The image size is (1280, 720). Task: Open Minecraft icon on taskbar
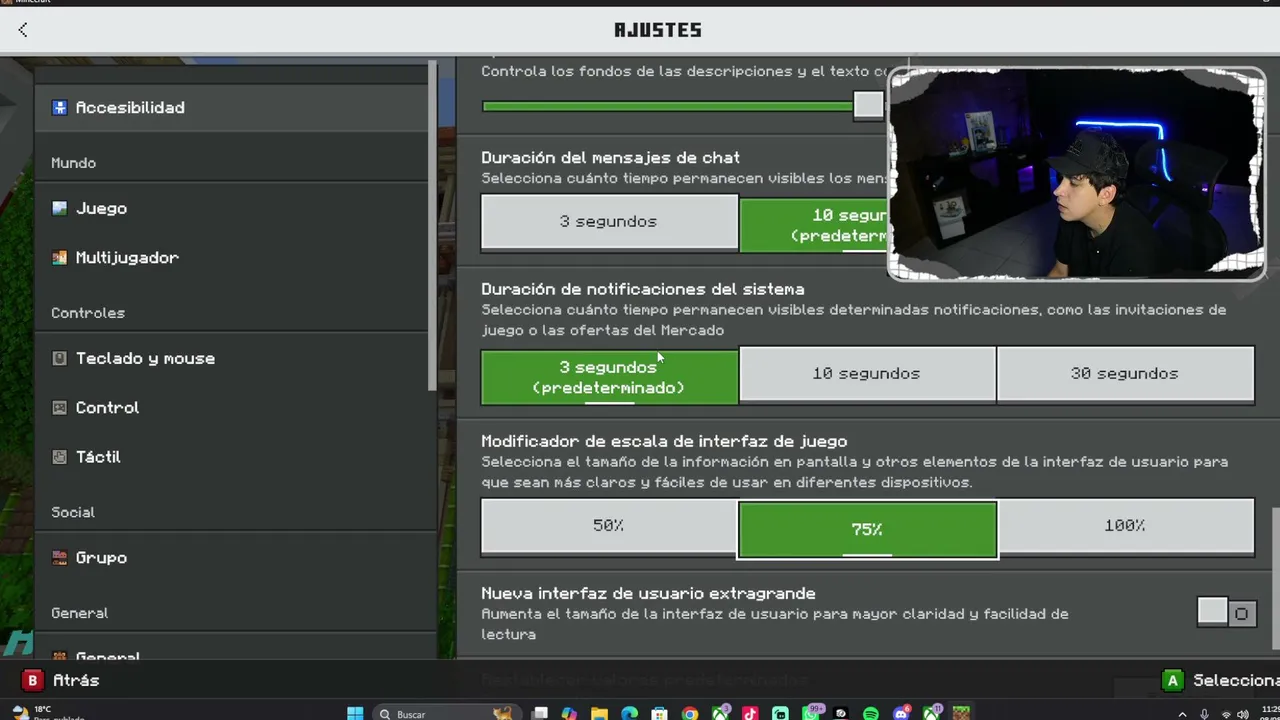[961, 713]
